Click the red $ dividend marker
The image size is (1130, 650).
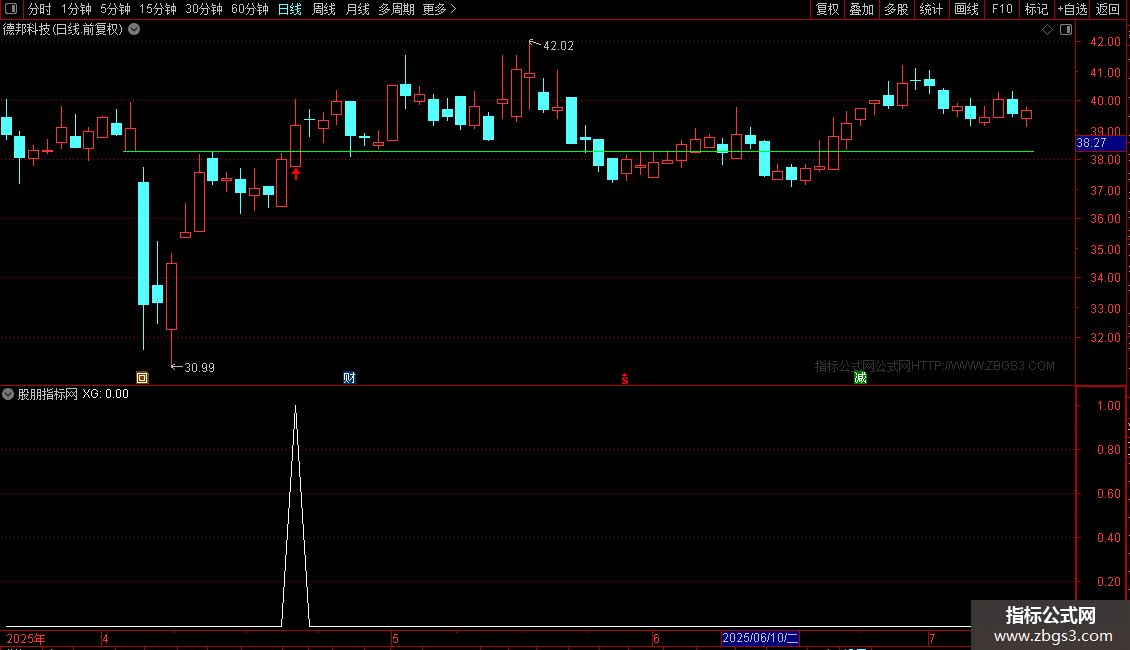point(625,379)
